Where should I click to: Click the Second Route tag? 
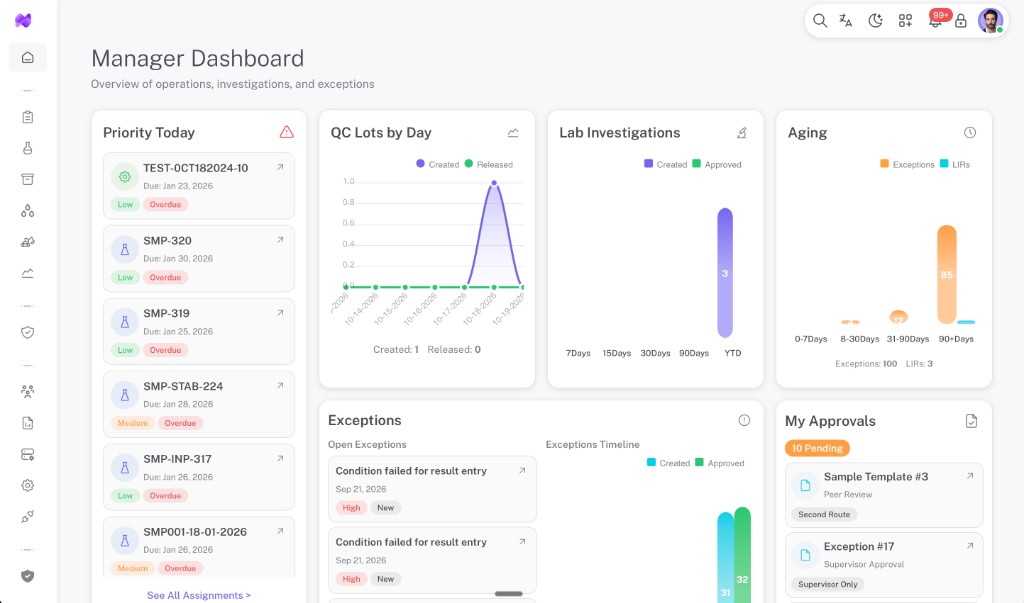pos(824,514)
